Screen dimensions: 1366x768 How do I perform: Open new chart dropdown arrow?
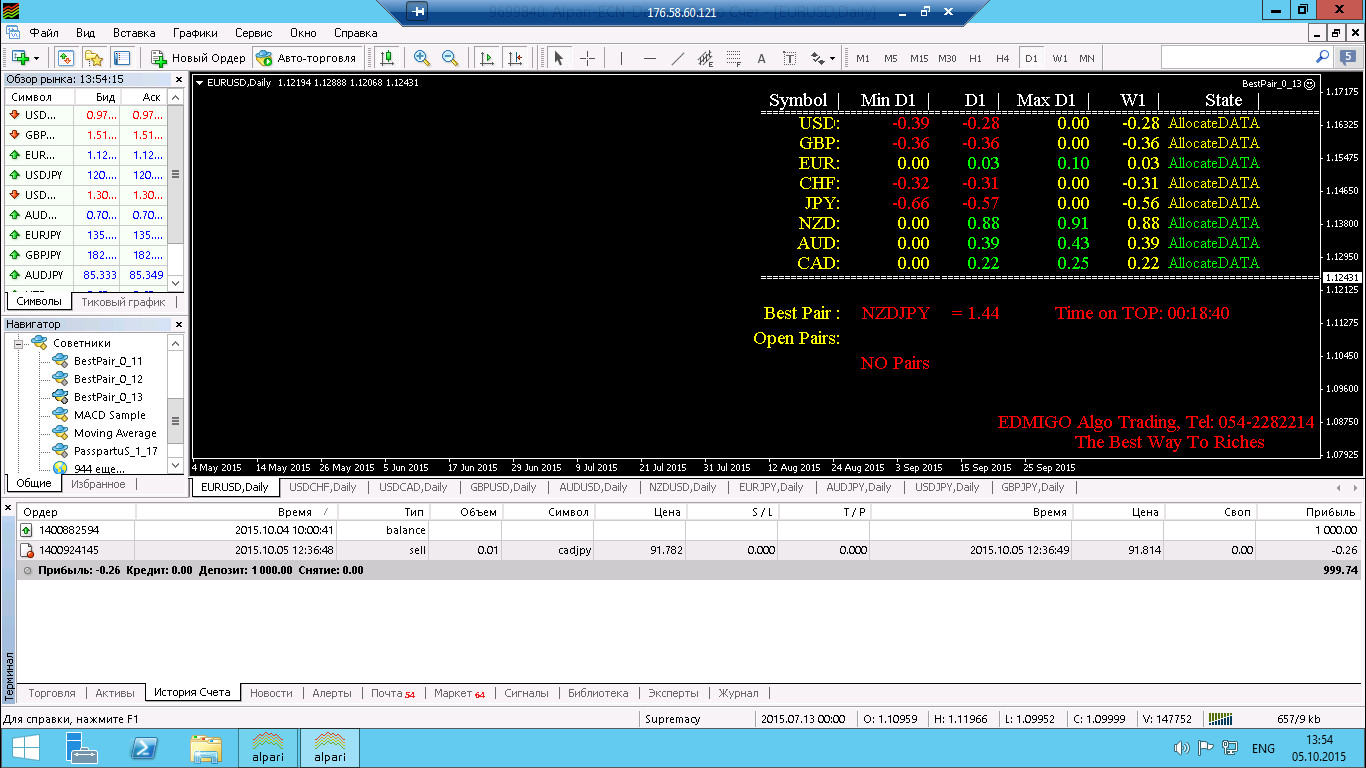[x=35, y=58]
